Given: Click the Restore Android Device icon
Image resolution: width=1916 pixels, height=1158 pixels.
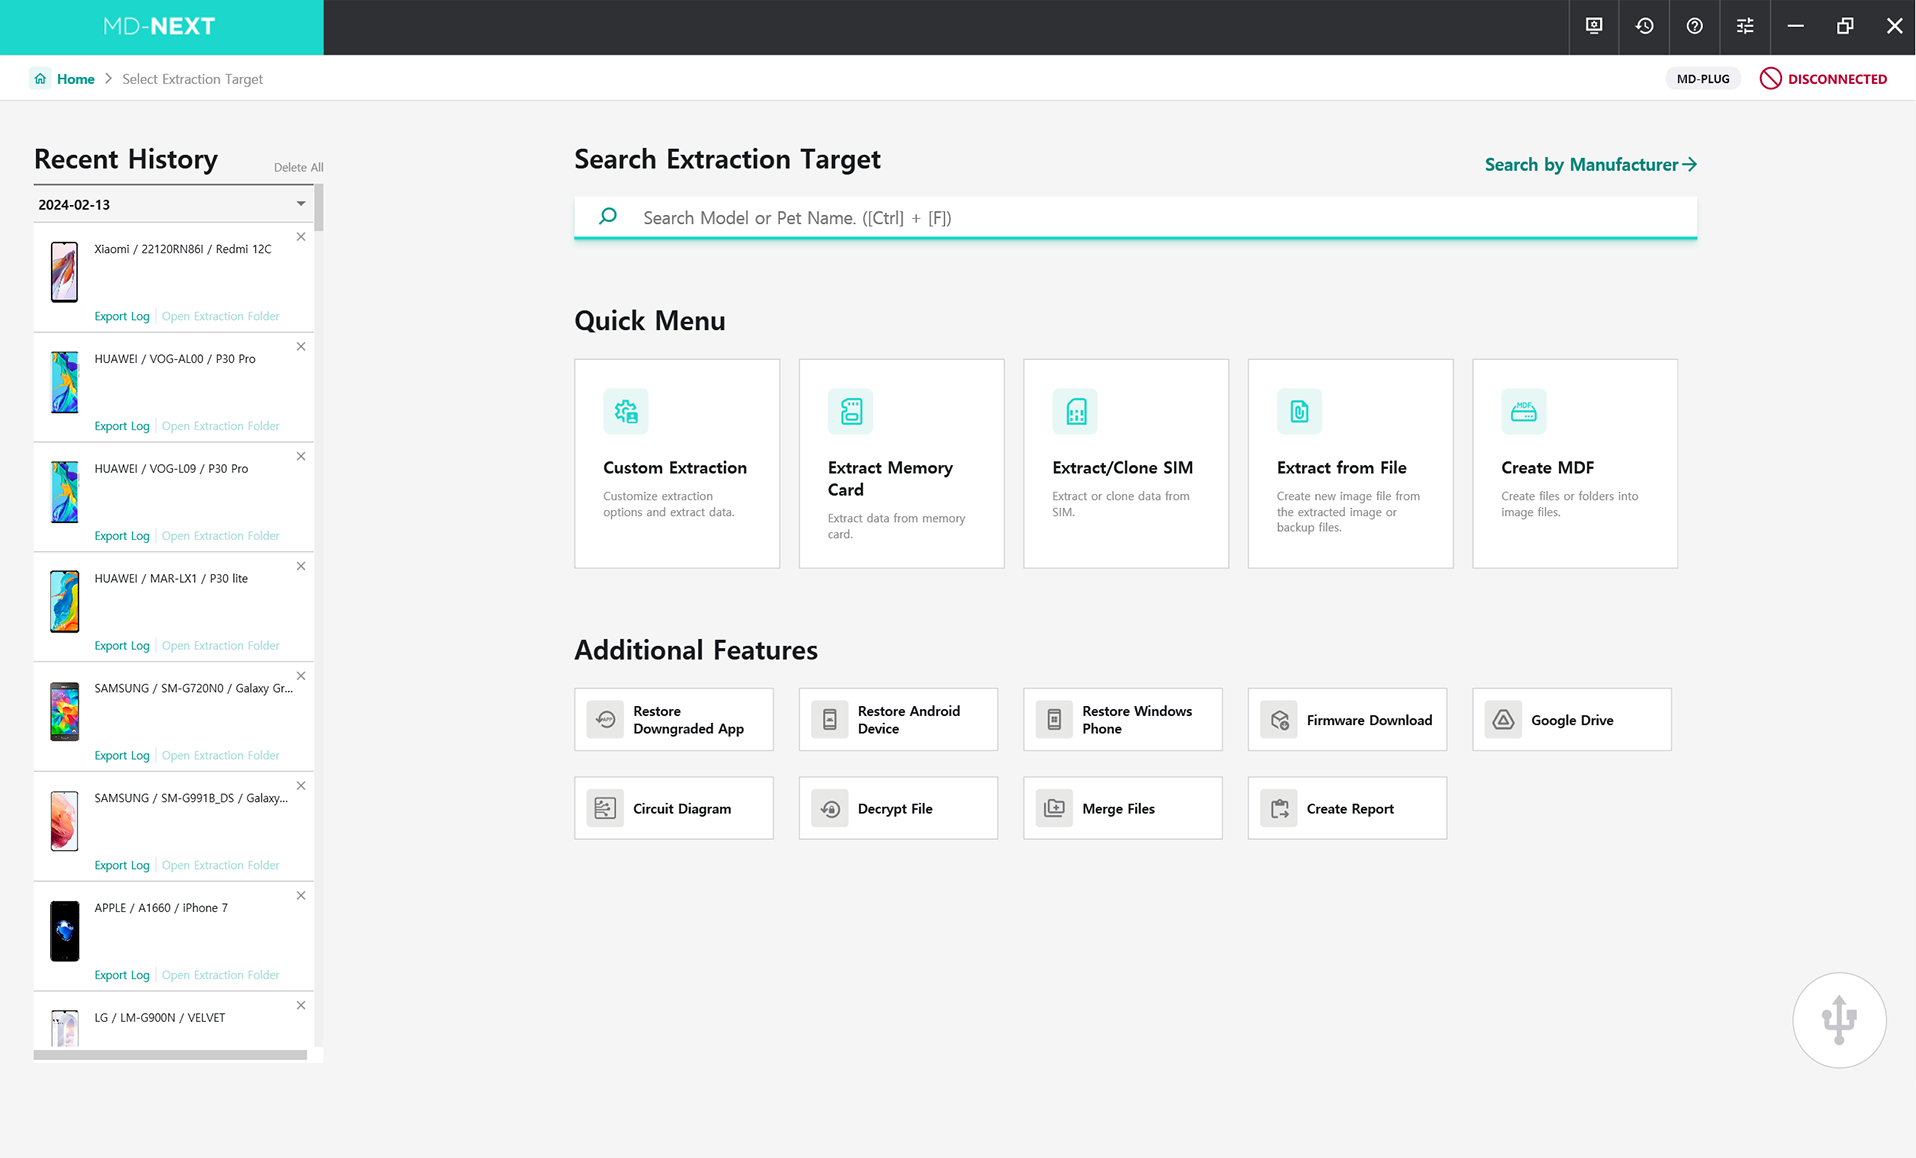Looking at the screenshot, I should (830, 719).
